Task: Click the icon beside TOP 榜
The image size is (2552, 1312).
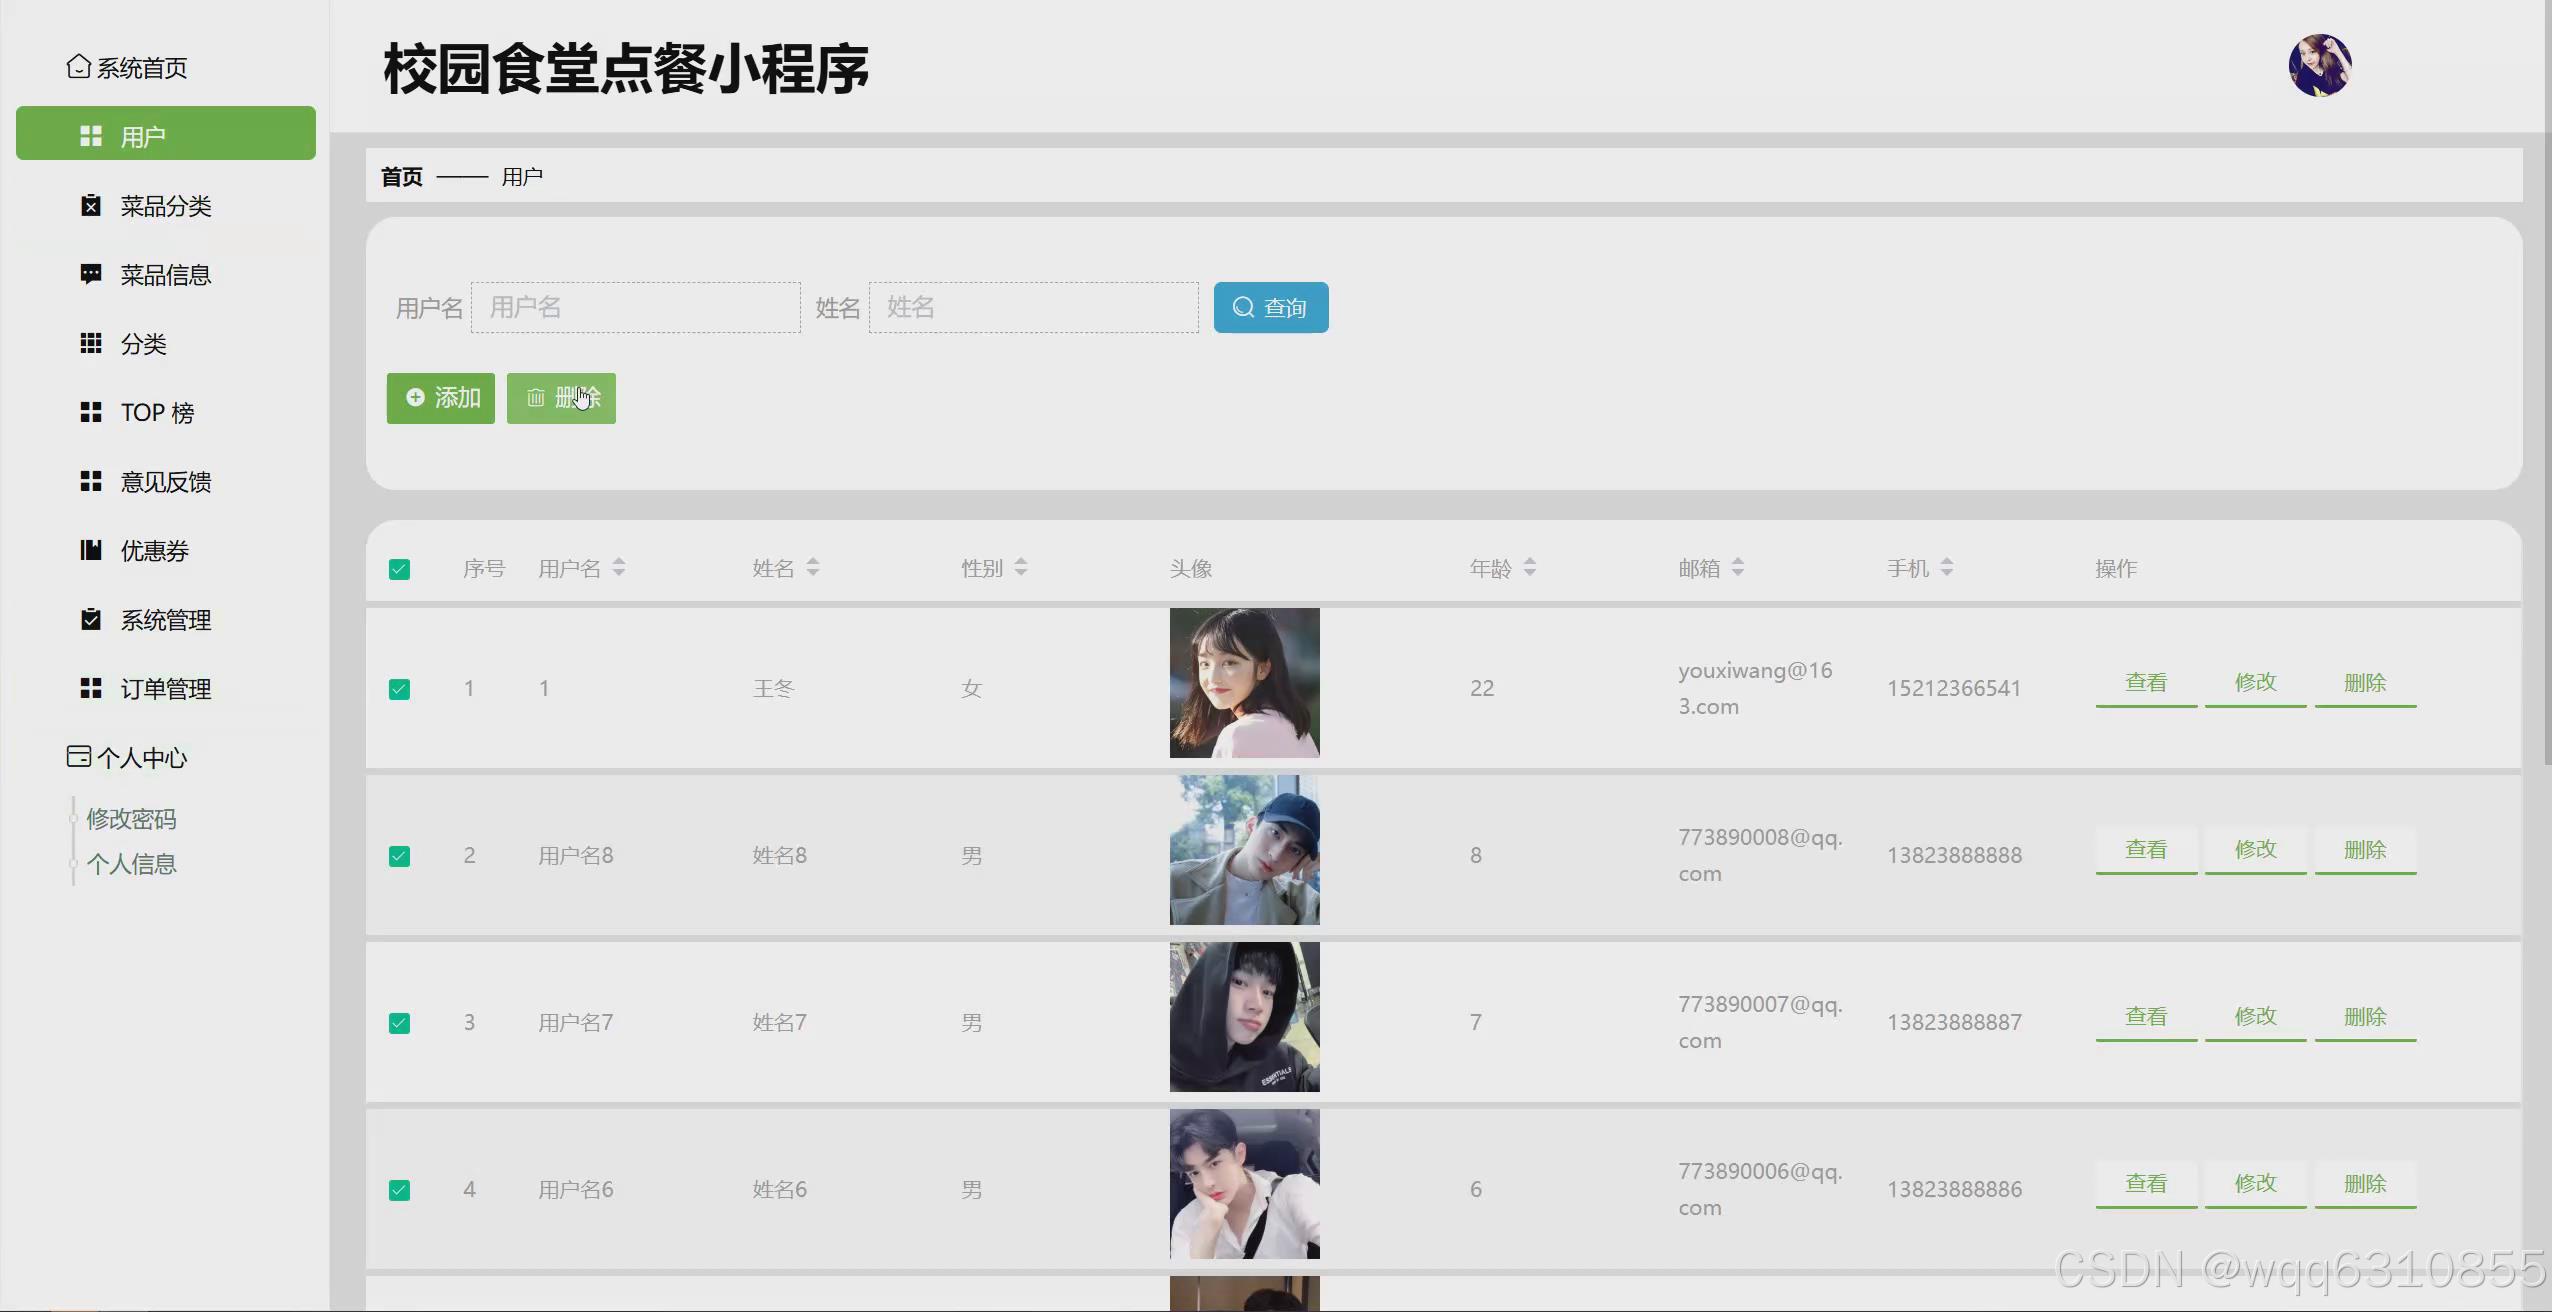Action: 91,412
